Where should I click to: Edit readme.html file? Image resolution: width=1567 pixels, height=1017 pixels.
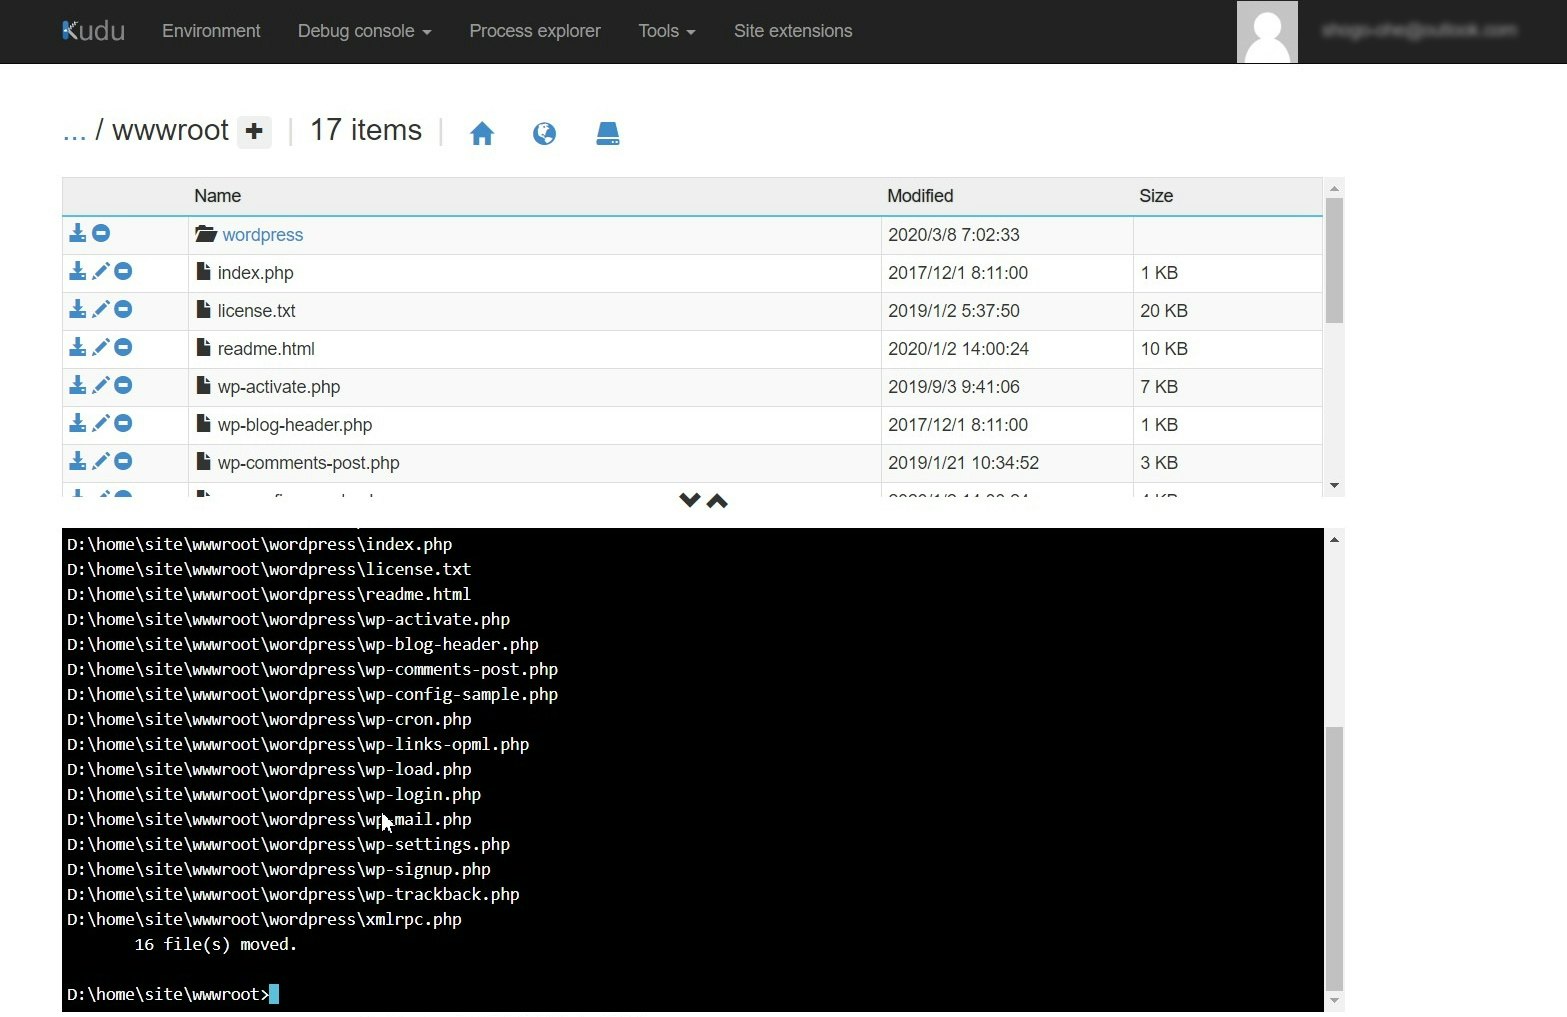click(100, 347)
